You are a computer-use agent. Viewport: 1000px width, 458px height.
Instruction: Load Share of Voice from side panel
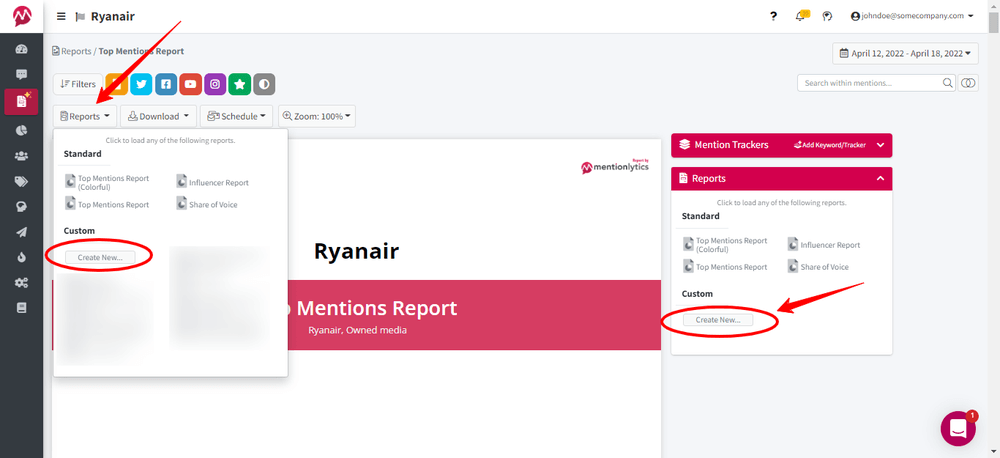tap(819, 267)
